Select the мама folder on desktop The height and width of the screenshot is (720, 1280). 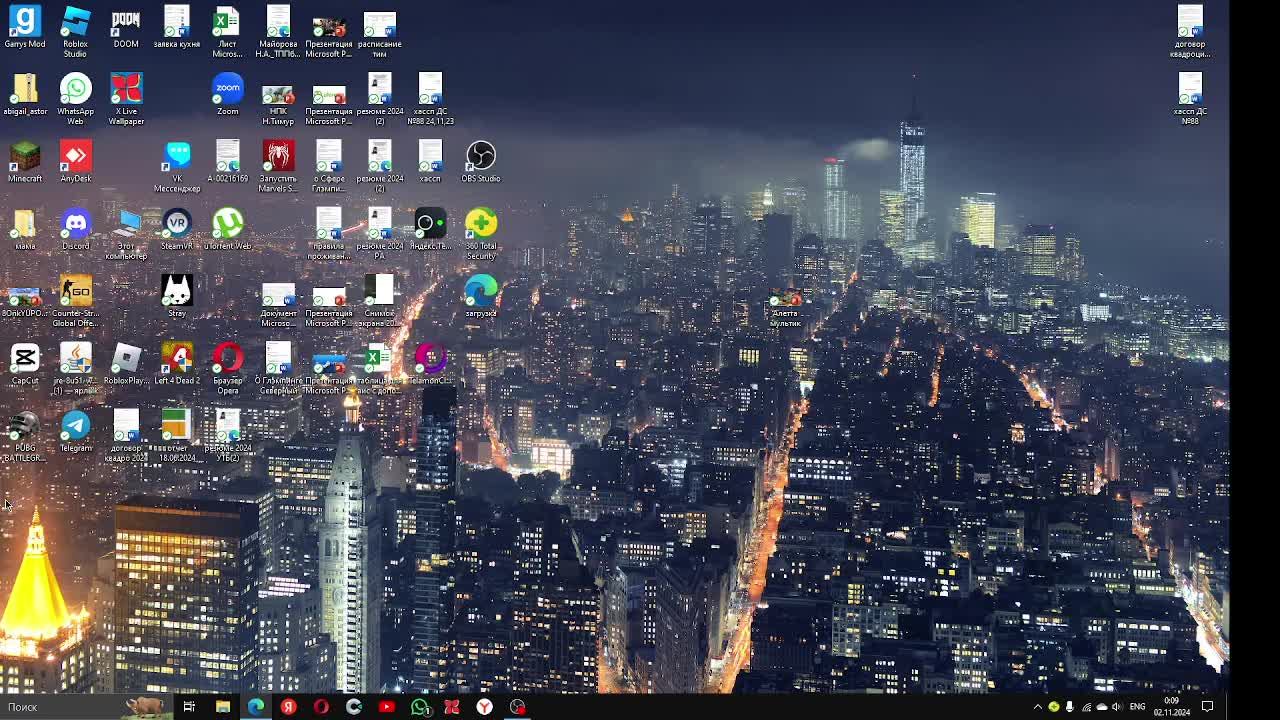25,230
